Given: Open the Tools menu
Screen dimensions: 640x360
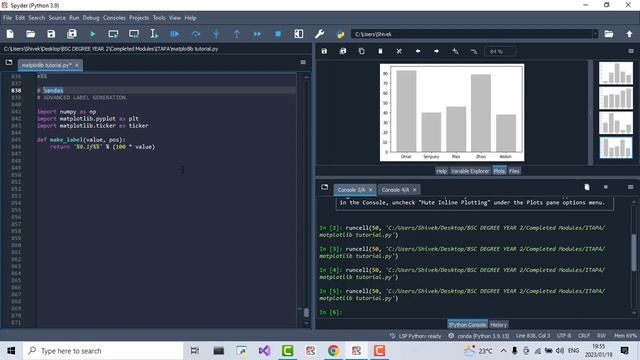Looking at the screenshot, I should pos(159,18).
